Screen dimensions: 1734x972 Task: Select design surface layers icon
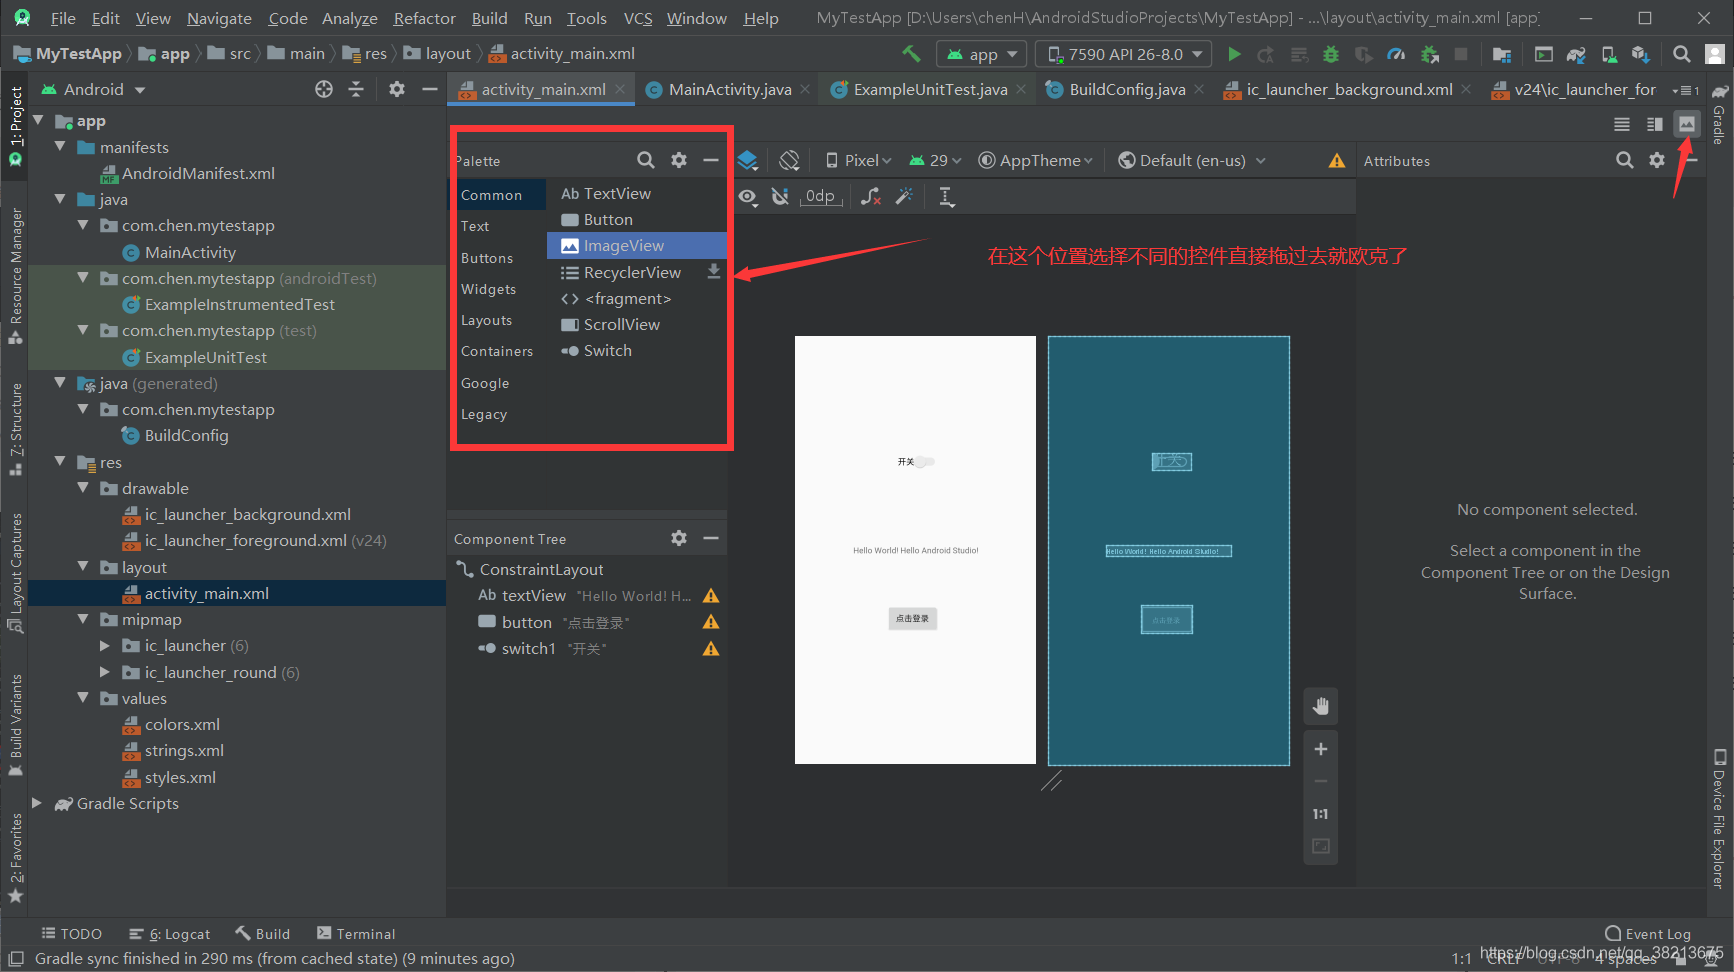tap(748, 160)
